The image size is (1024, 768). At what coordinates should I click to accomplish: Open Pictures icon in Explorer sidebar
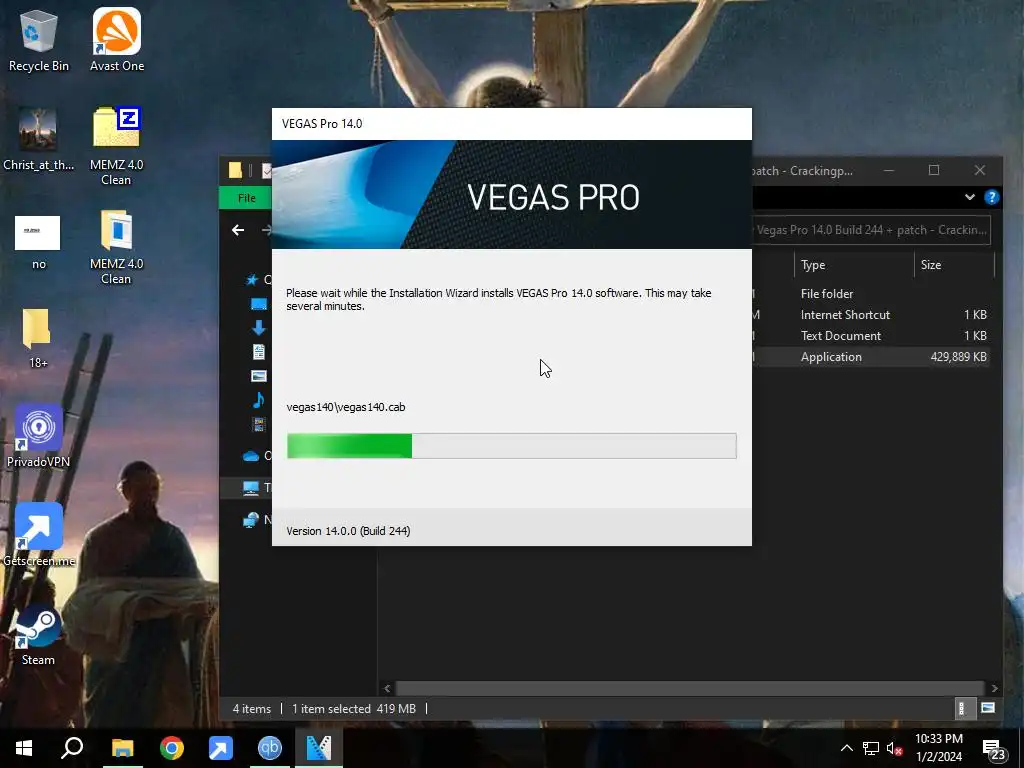pyautogui.click(x=259, y=376)
